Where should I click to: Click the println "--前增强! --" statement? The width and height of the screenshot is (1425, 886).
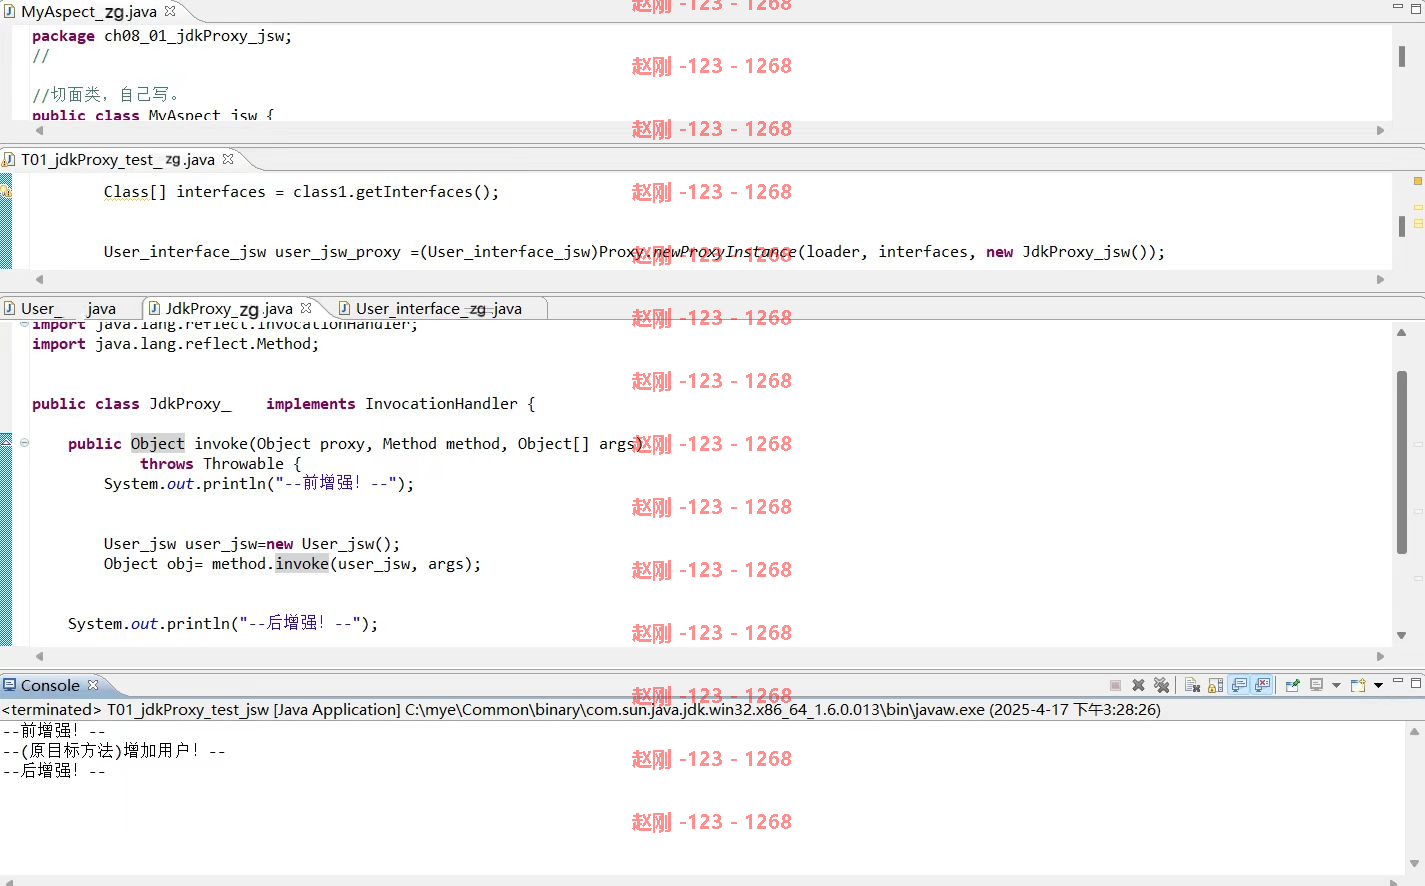click(258, 483)
